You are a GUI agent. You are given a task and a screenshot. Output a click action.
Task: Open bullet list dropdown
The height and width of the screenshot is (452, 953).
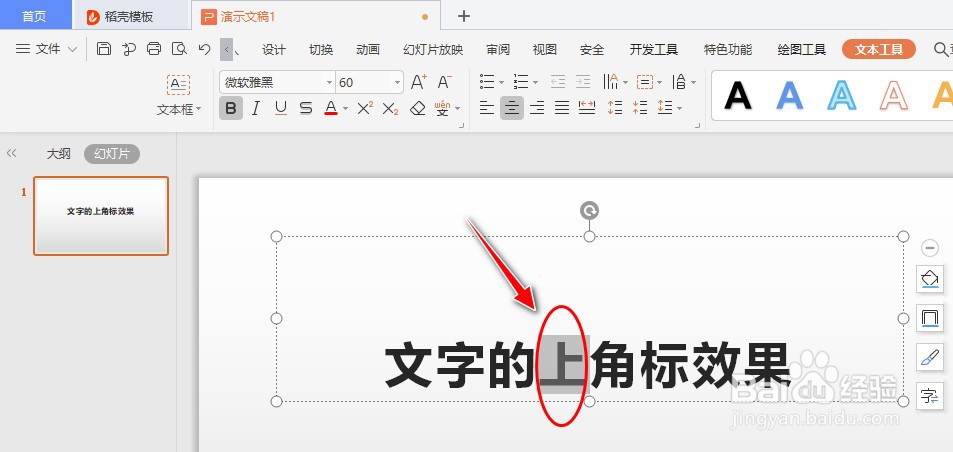click(501, 83)
